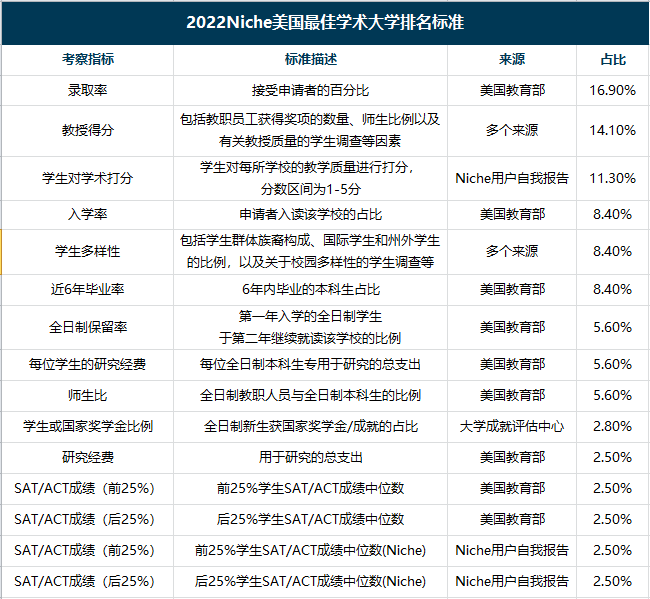
Task: Select the '占比' column header
Action: pyautogui.click(x=613, y=59)
